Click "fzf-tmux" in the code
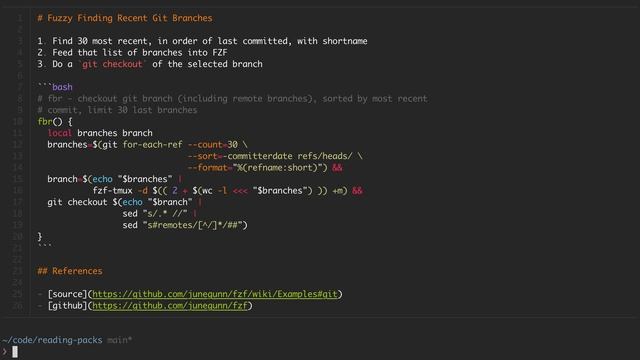 [x=112, y=191]
